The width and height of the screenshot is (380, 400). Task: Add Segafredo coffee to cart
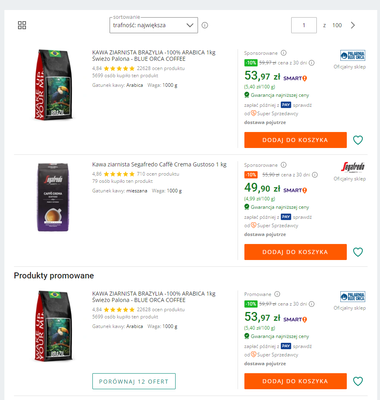tap(295, 252)
